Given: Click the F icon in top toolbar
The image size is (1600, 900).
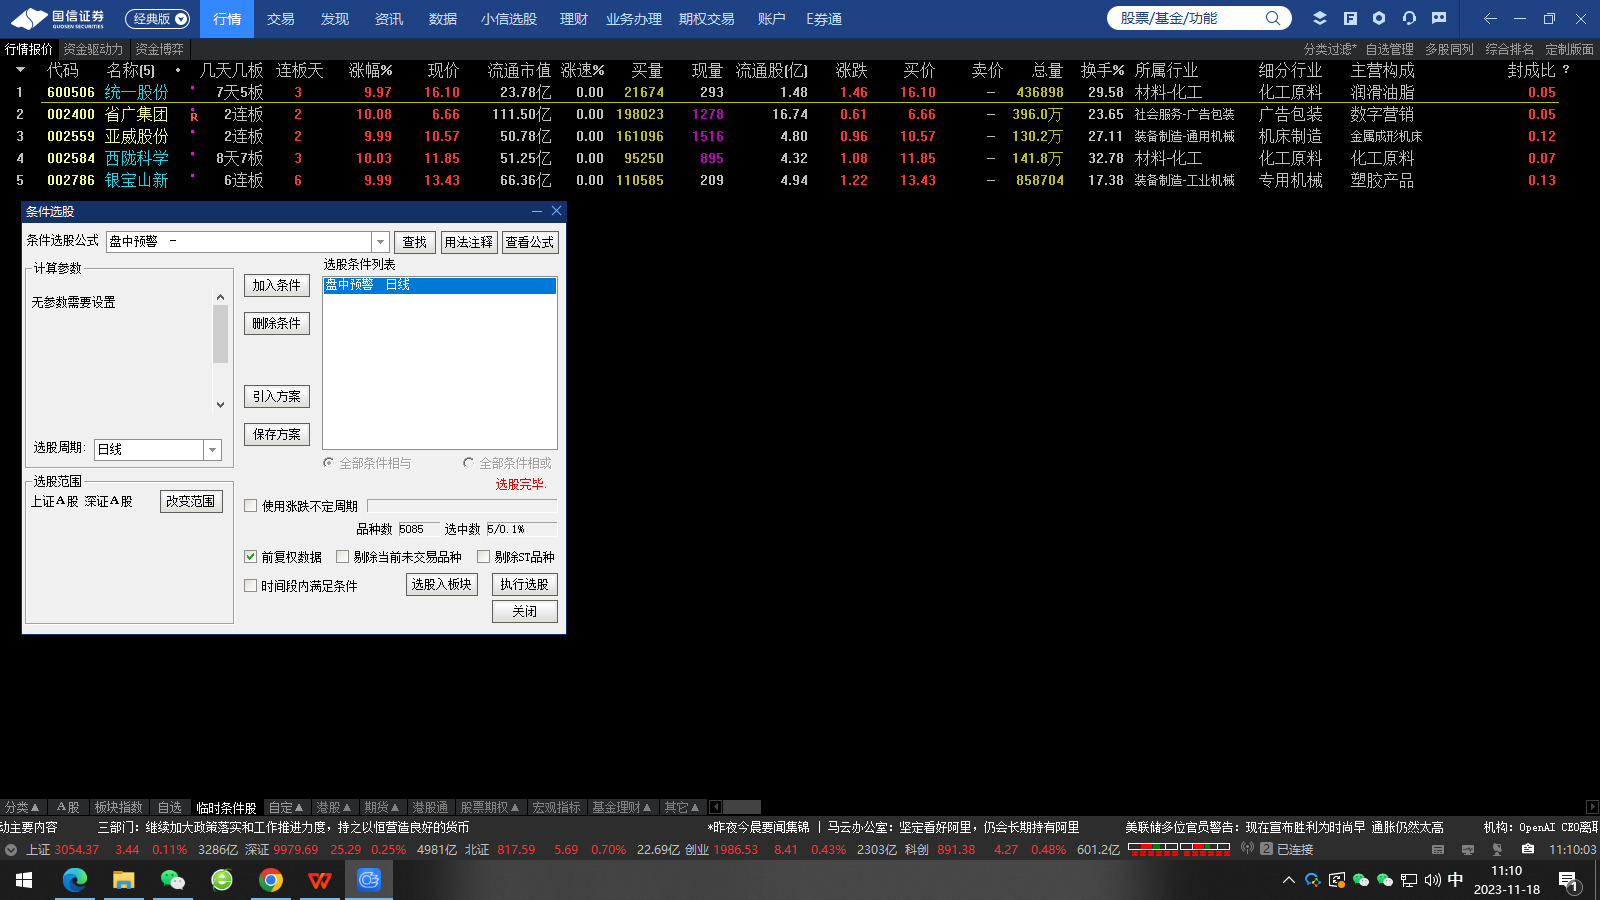Looking at the screenshot, I should click(1350, 18).
